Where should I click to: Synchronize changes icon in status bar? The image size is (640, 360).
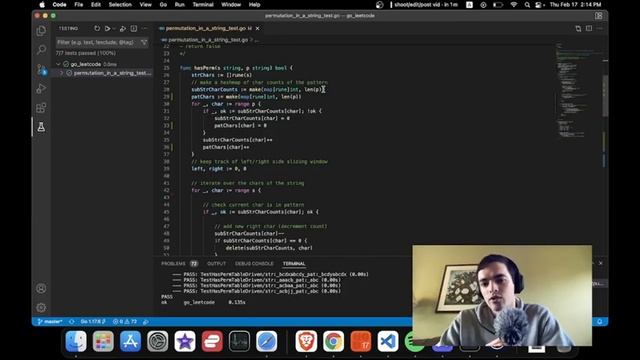[x=72, y=322]
